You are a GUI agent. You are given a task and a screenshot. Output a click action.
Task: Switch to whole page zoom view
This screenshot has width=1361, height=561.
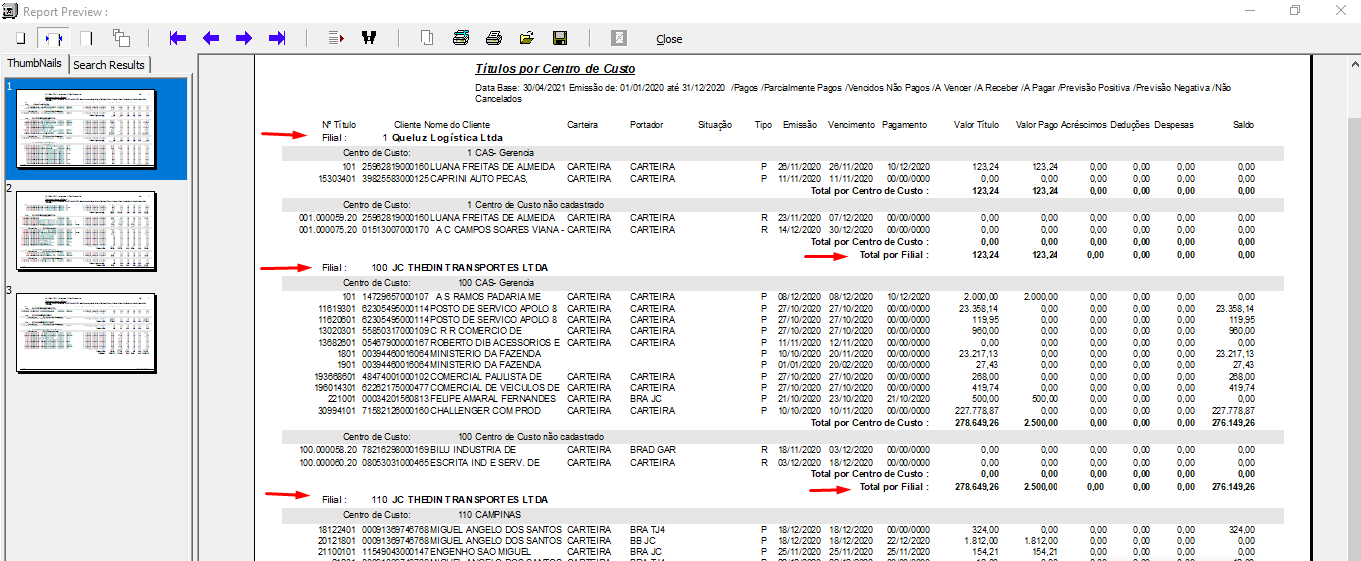tap(20, 38)
